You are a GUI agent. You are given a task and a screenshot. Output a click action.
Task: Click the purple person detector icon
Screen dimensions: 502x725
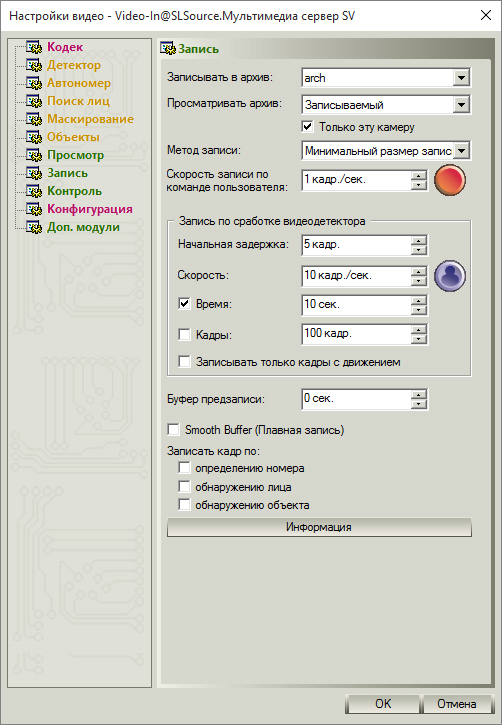tap(450, 276)
